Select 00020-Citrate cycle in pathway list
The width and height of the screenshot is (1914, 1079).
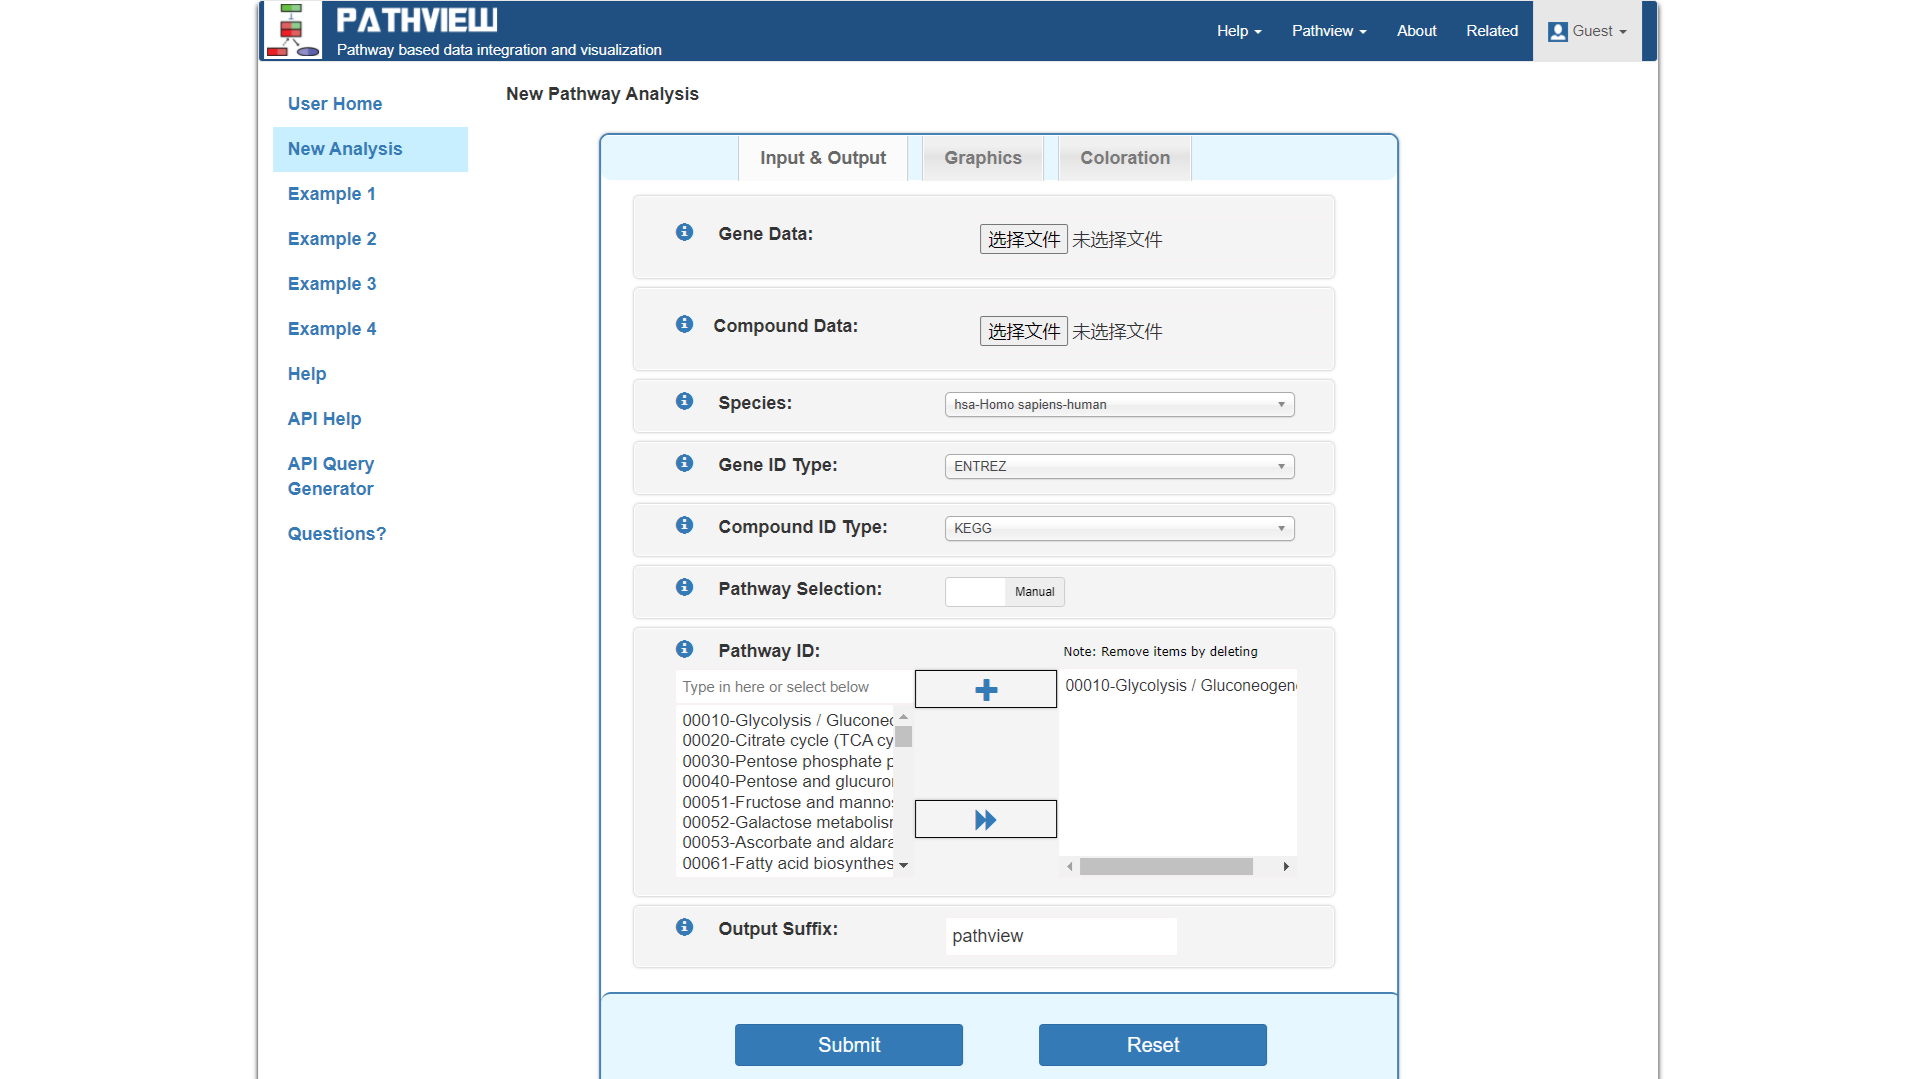click(x=787, y=741)
